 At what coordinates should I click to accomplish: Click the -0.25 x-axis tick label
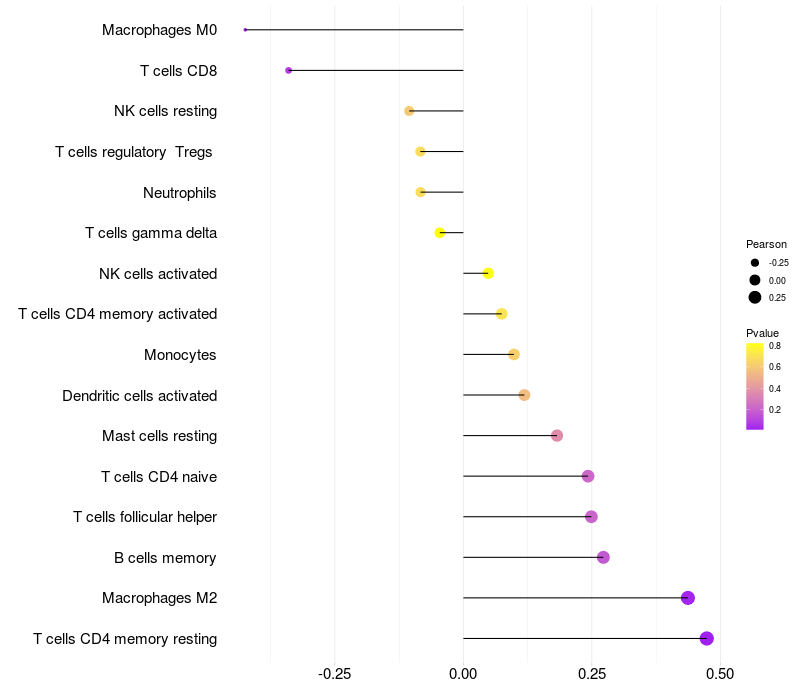point(334,673)
